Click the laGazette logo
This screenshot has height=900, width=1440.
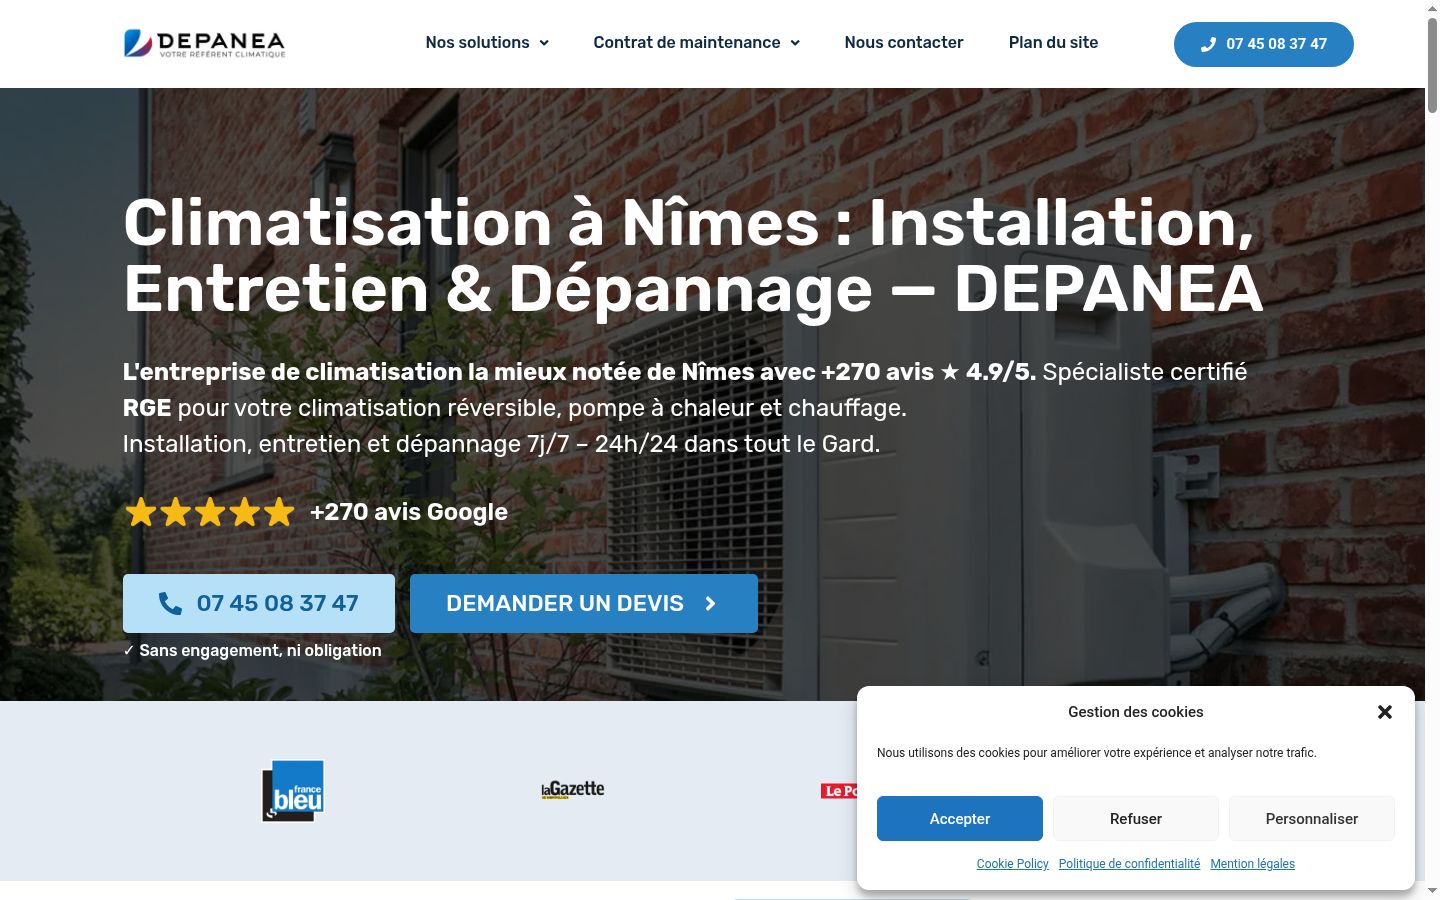pos(573,790)
